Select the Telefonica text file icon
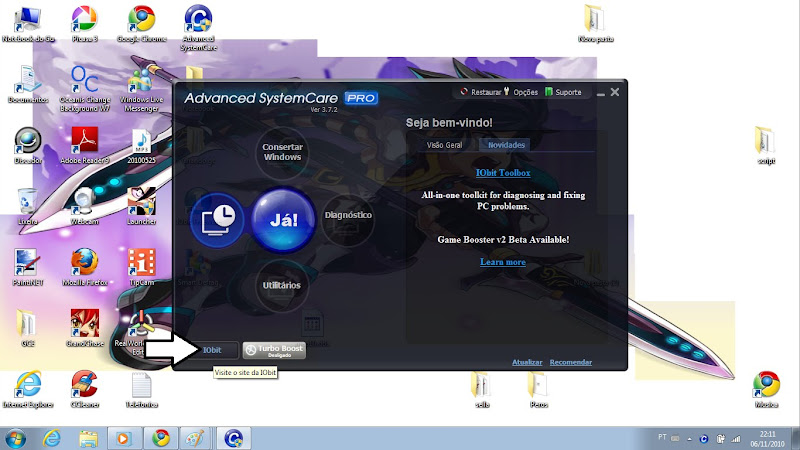The image size is (800, 450). tap(141, 389)
